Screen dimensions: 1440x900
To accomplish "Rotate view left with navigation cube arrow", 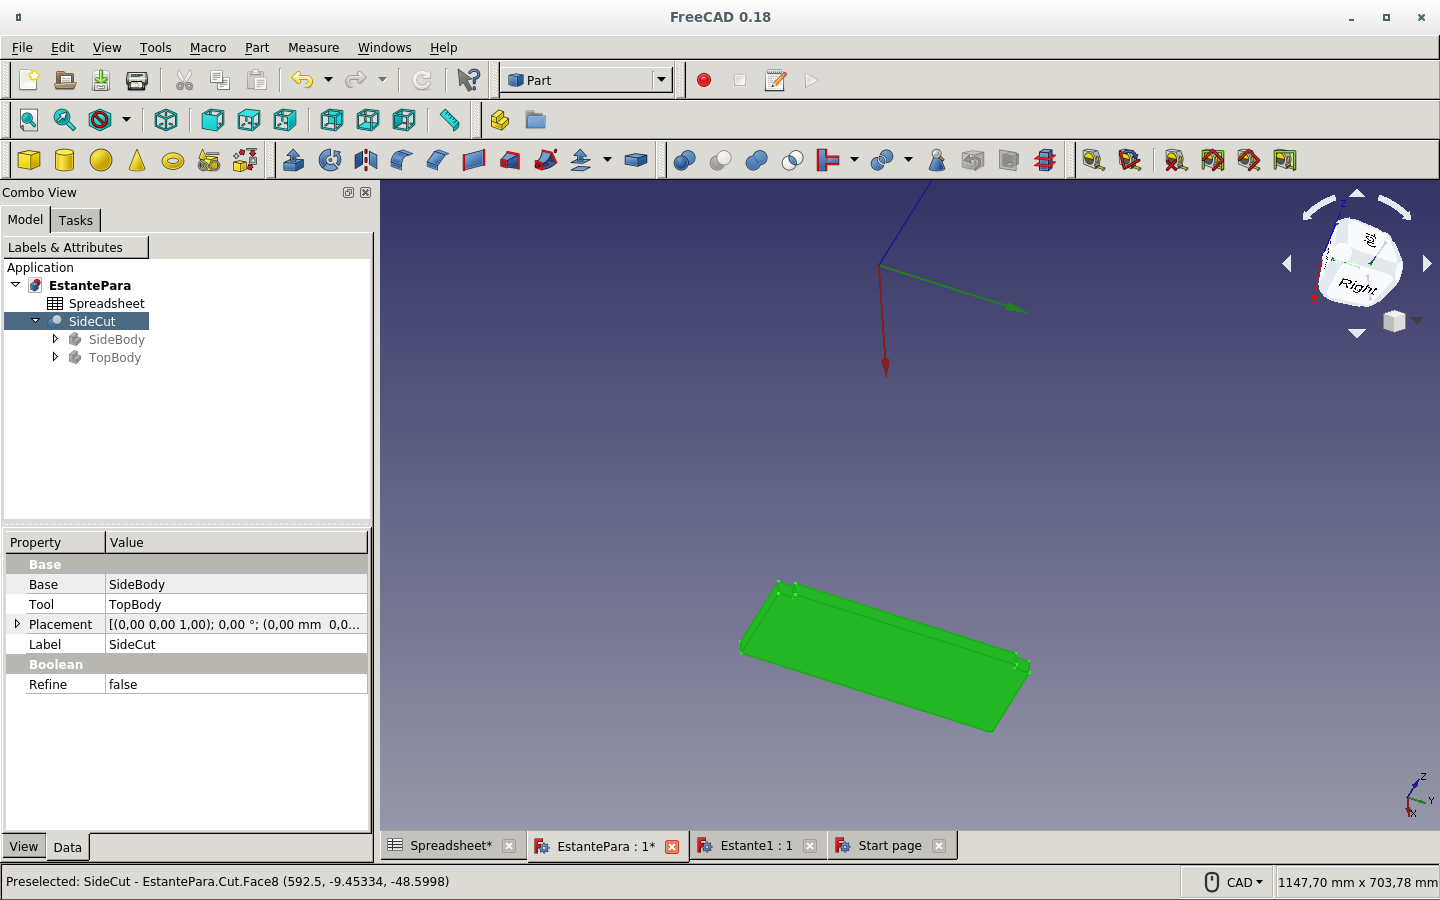I will [x=1287, y=263].
